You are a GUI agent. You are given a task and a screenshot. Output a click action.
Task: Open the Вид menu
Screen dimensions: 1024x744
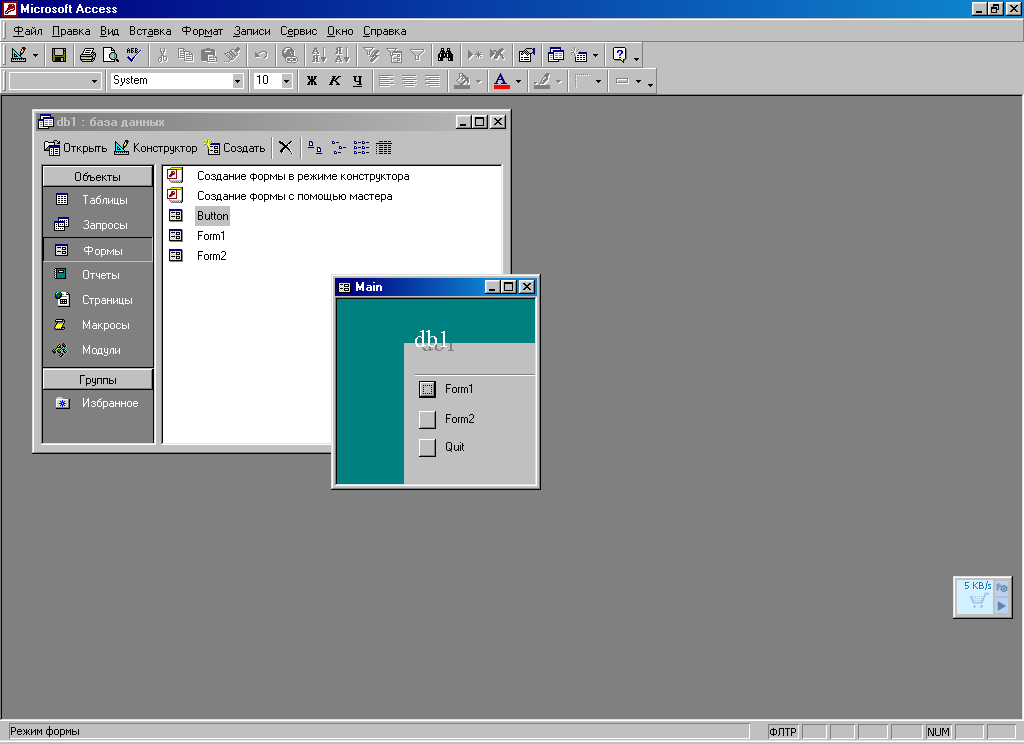109,31
